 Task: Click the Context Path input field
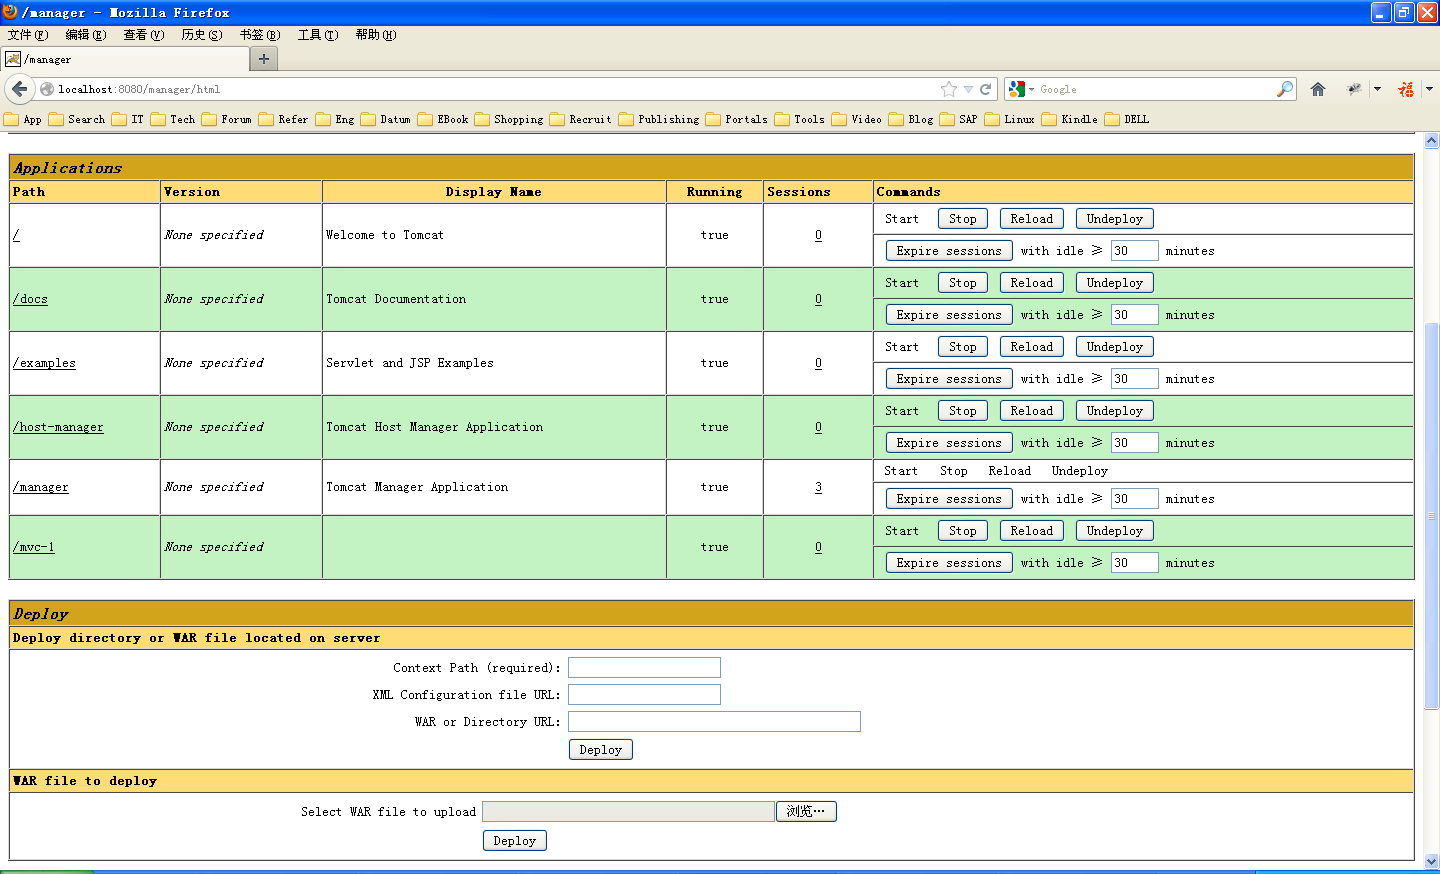coord(644,667)
